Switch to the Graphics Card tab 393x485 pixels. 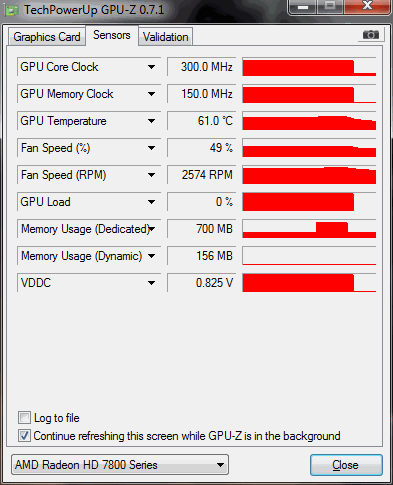[x=47, y=37]
